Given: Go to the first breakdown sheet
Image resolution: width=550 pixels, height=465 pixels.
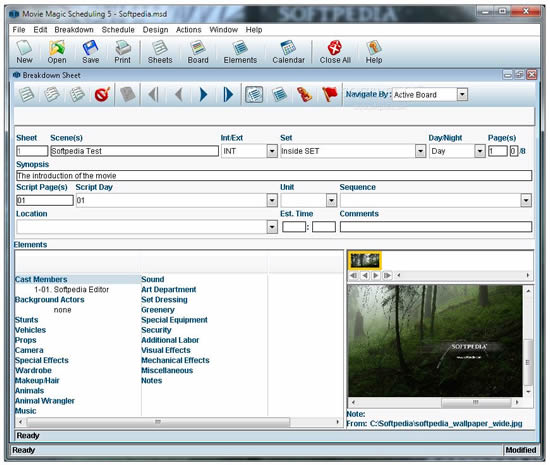Looking at the screenshot, I should point(153,94).
